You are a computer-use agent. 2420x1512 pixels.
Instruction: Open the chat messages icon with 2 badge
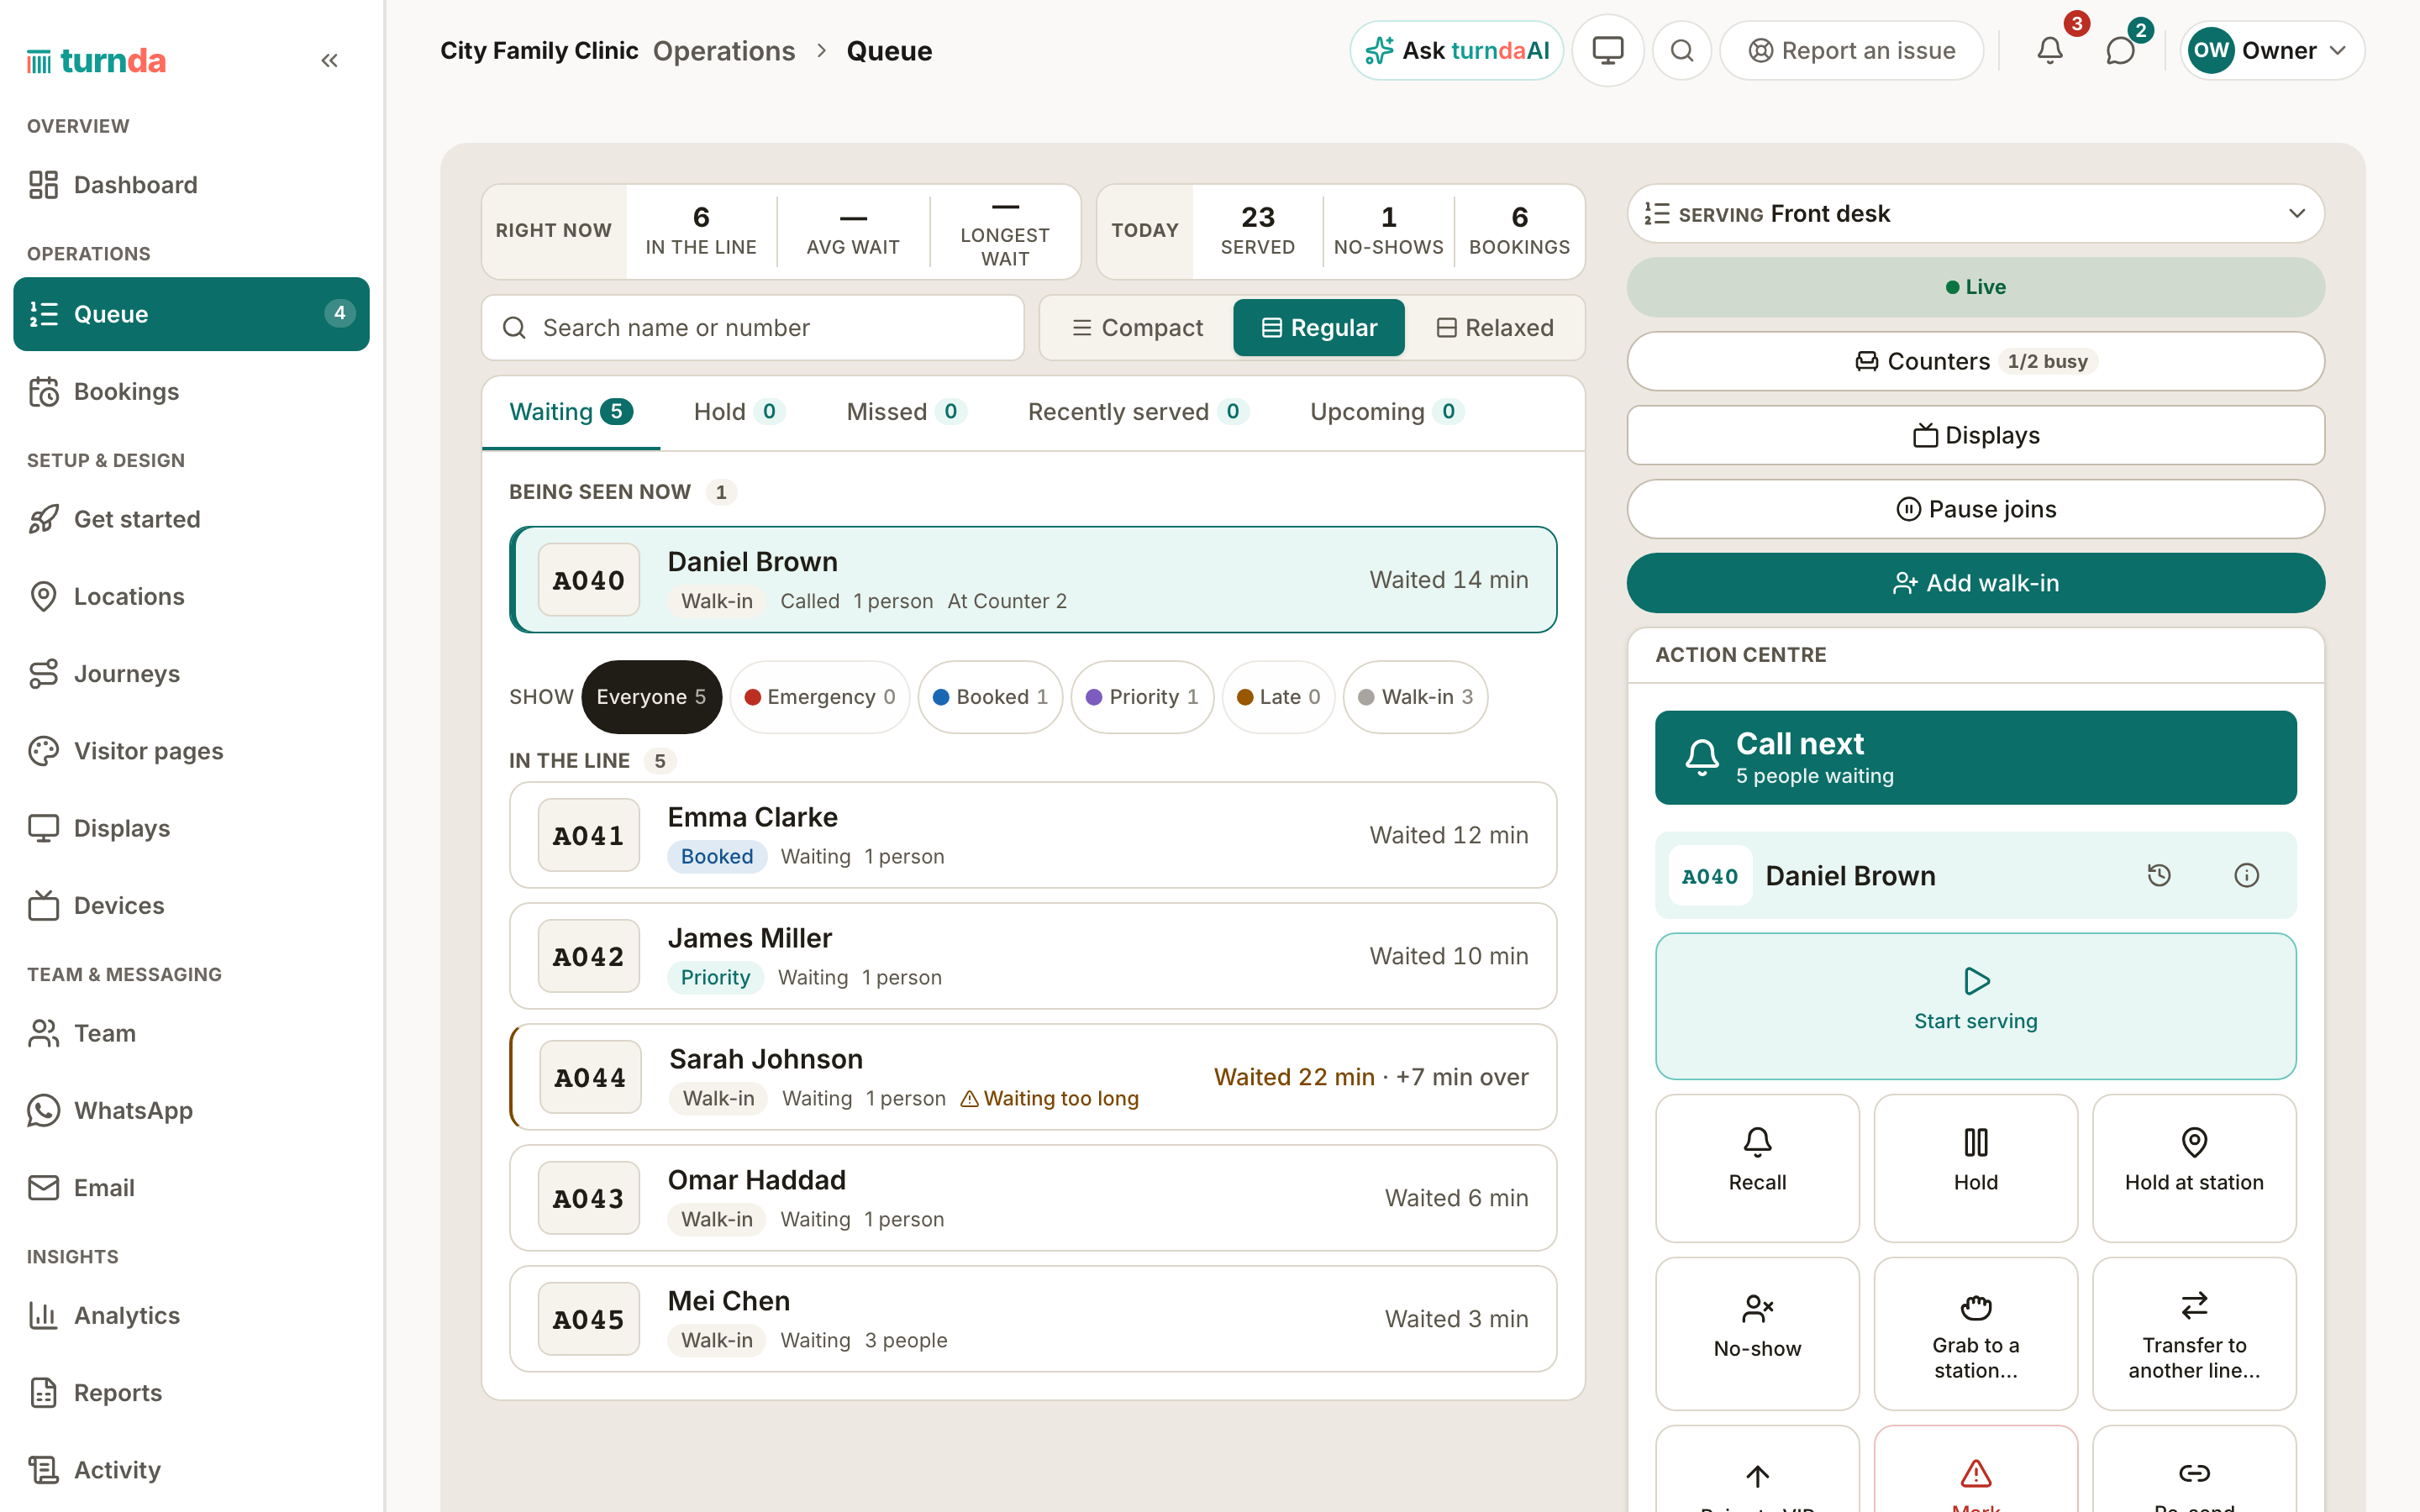tap(2120, 50)
